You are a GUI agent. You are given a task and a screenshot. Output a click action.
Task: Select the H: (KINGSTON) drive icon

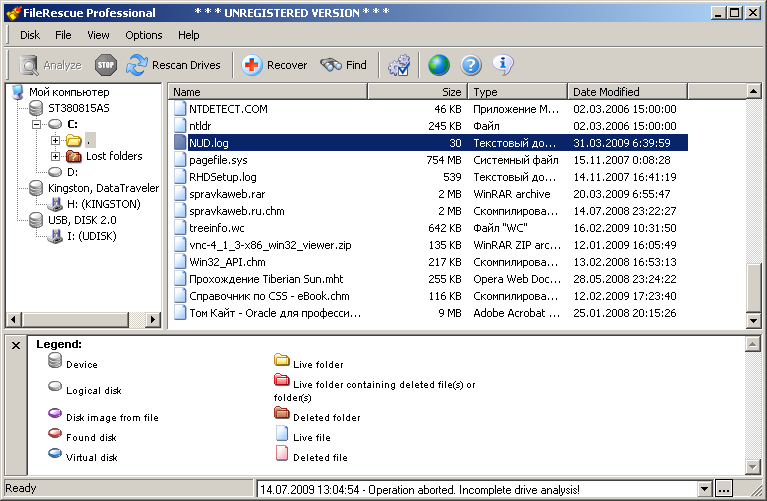pos(55,204)
